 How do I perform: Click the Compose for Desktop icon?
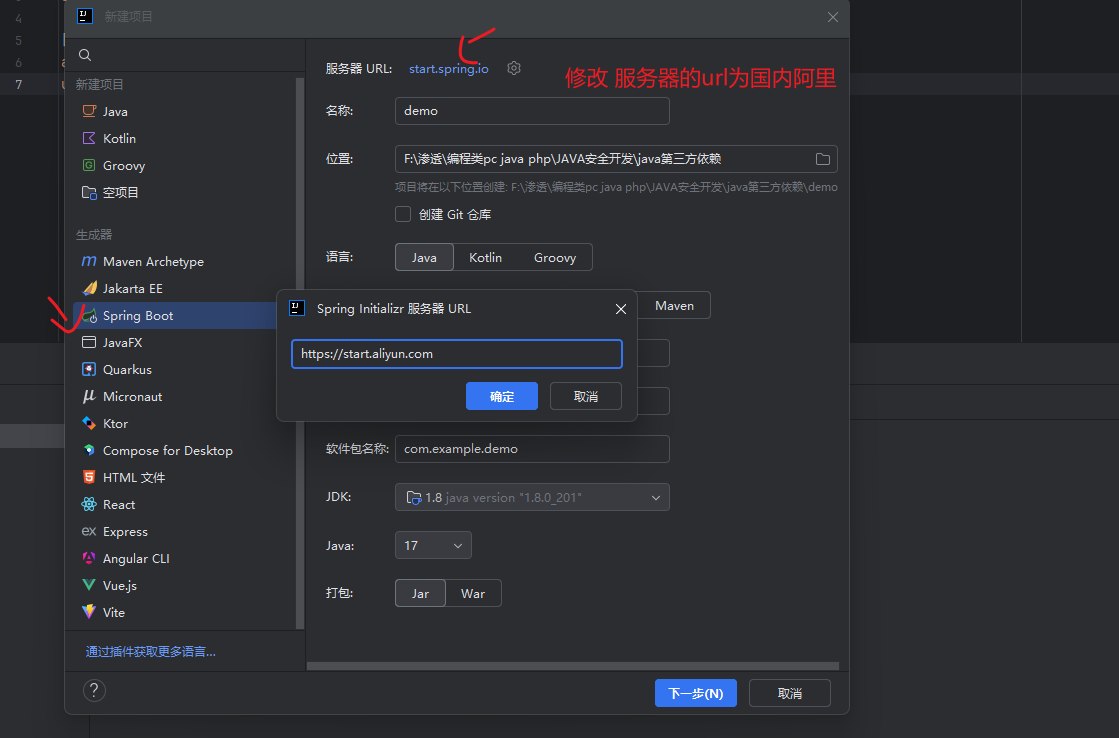89,450
